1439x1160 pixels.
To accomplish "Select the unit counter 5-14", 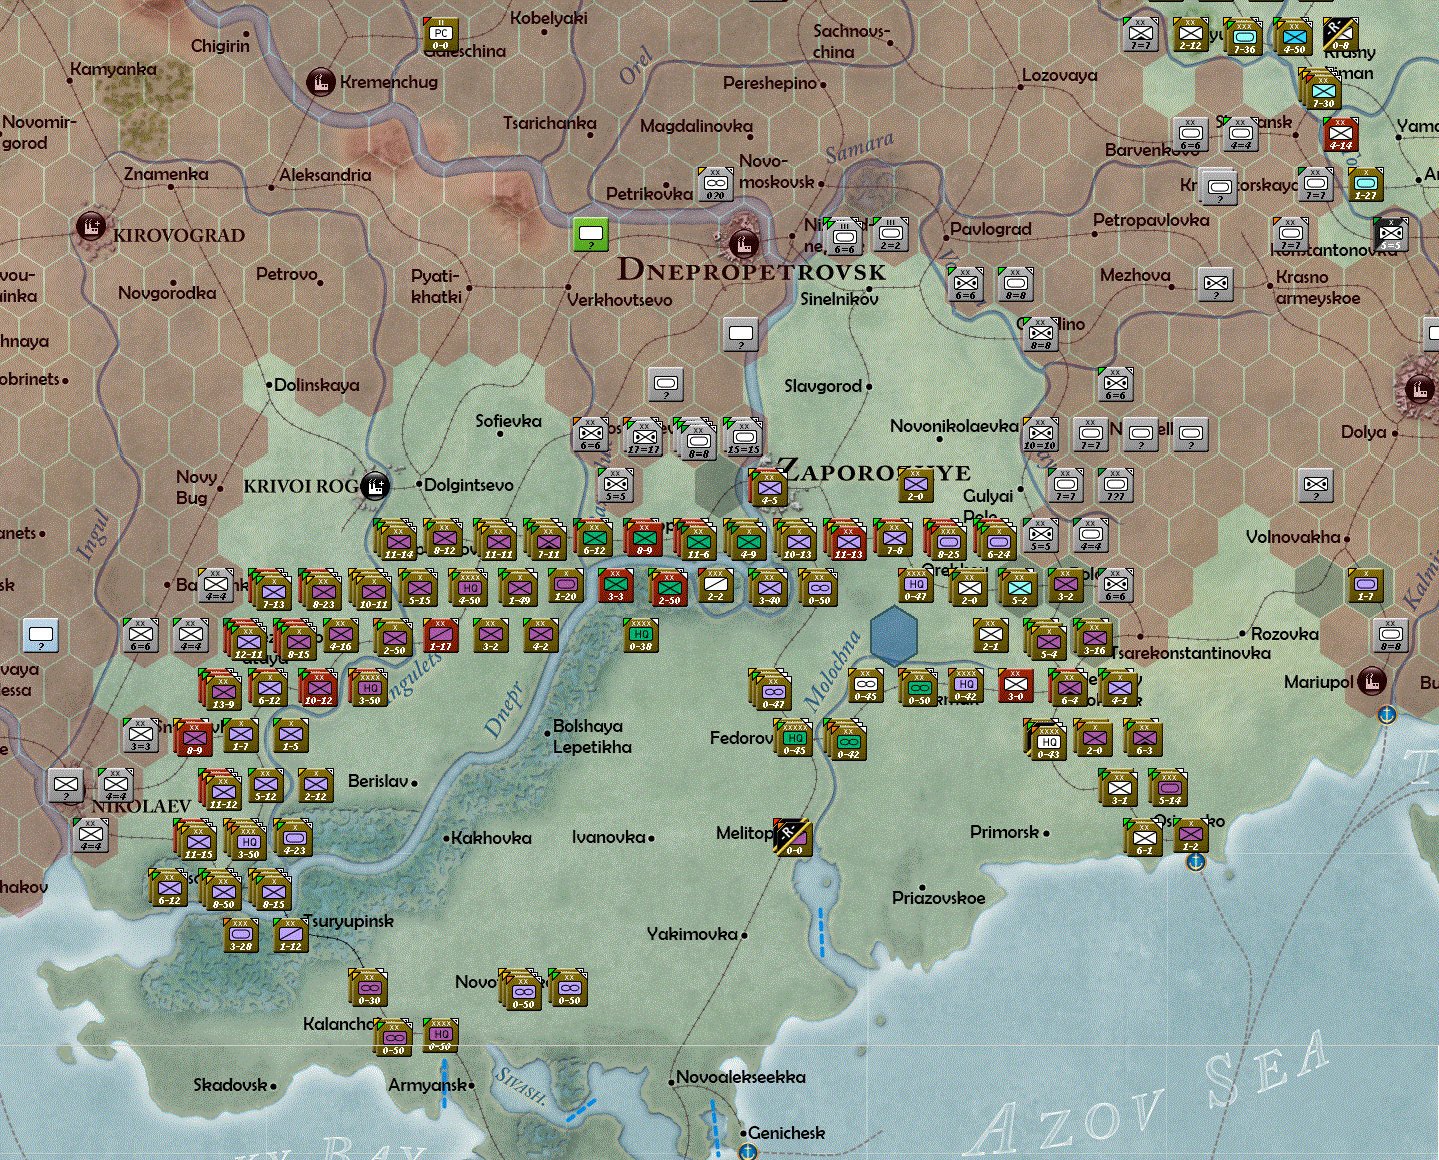I will [1169, 788].
